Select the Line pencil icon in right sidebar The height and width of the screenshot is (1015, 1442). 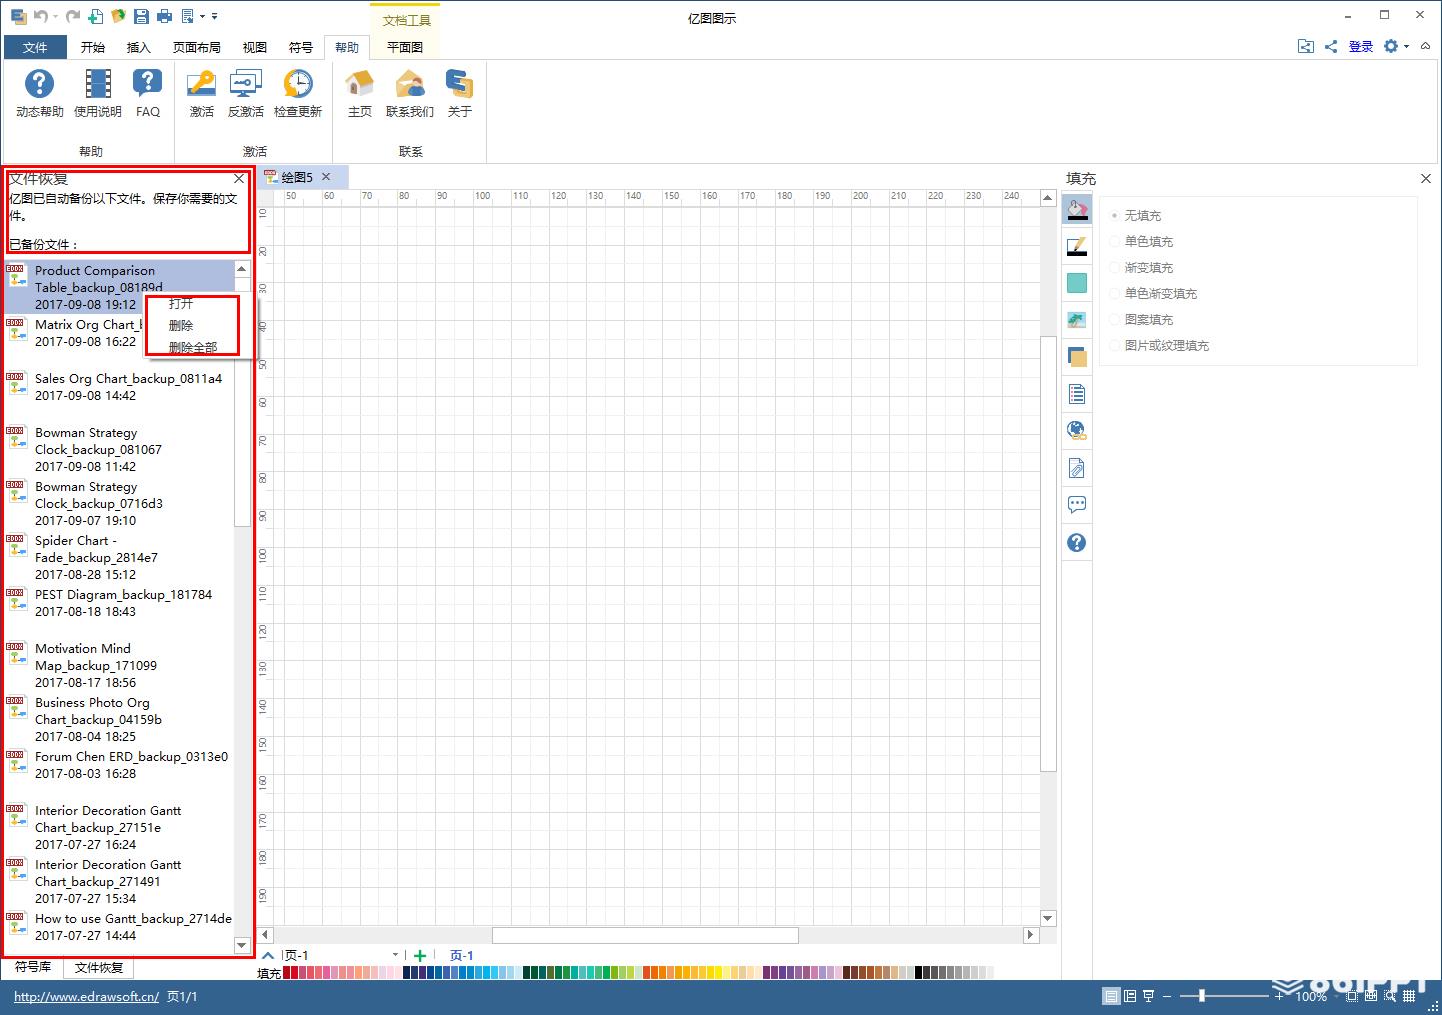pos(1077,247)
